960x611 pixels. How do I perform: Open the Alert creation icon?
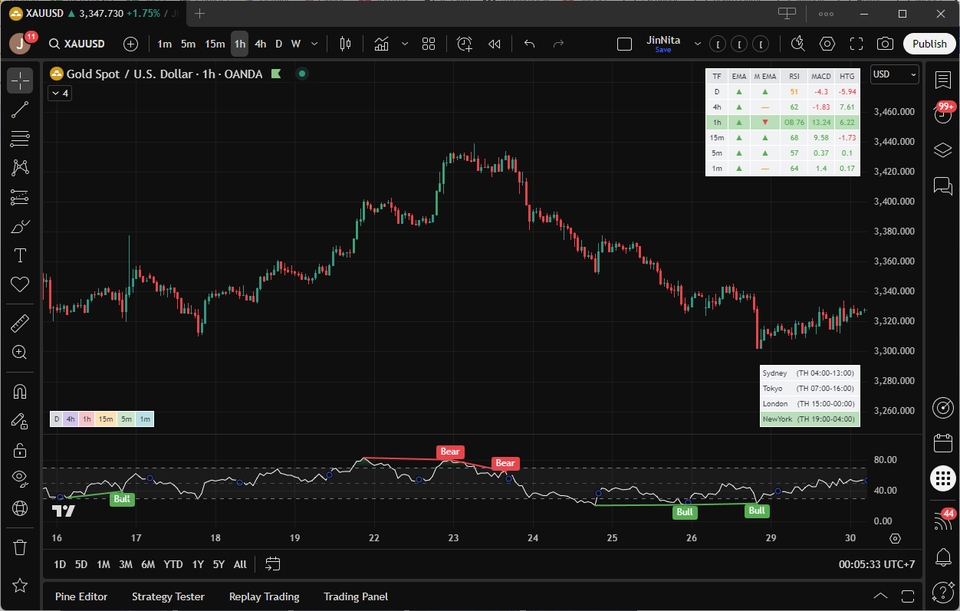[464, 44]
